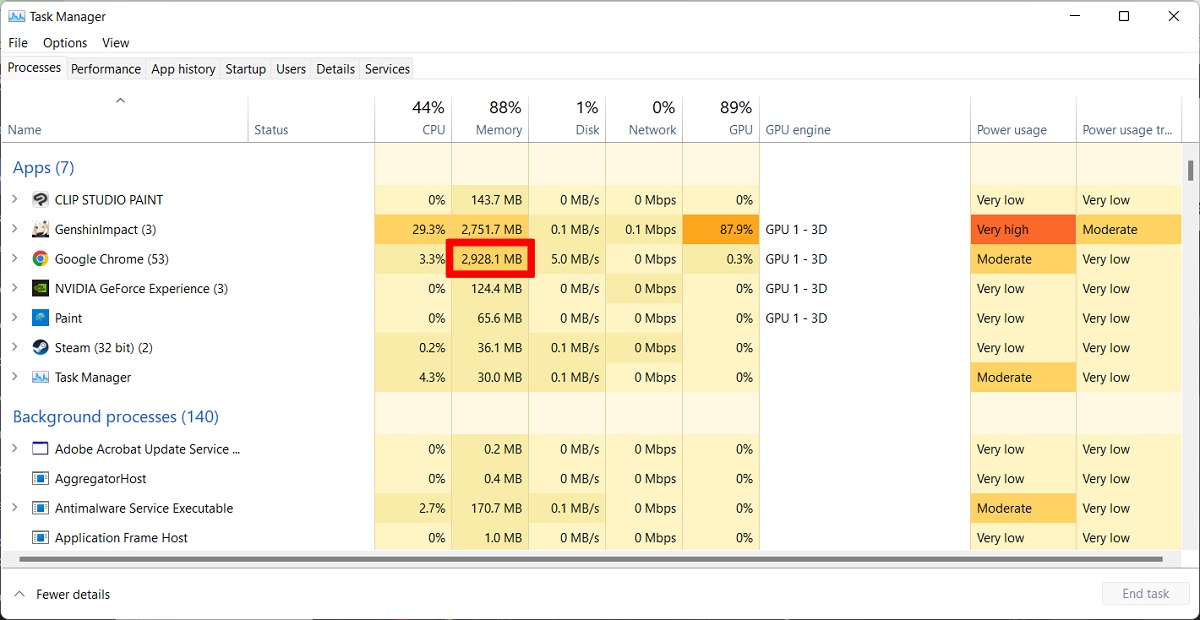
Task: Switch to the Performance tab
Action: click(x=106, y=69)
